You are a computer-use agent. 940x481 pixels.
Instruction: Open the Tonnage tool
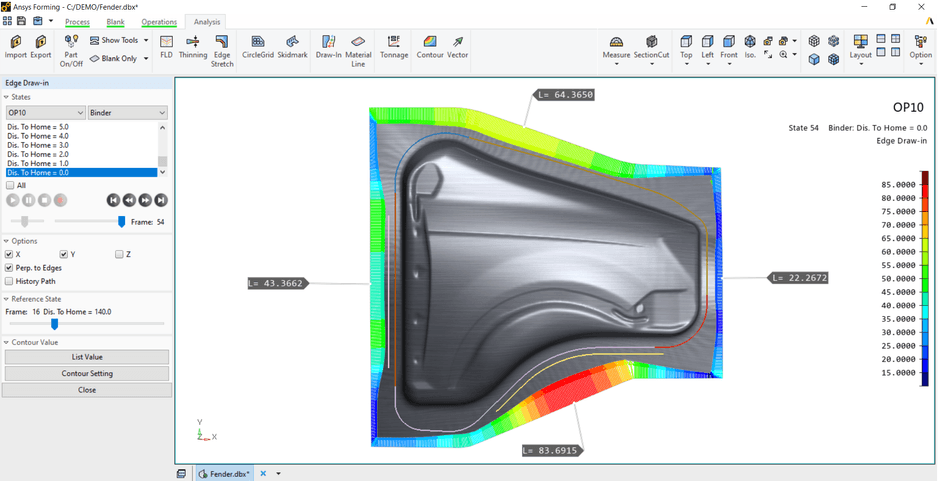[x=394, y=46]
